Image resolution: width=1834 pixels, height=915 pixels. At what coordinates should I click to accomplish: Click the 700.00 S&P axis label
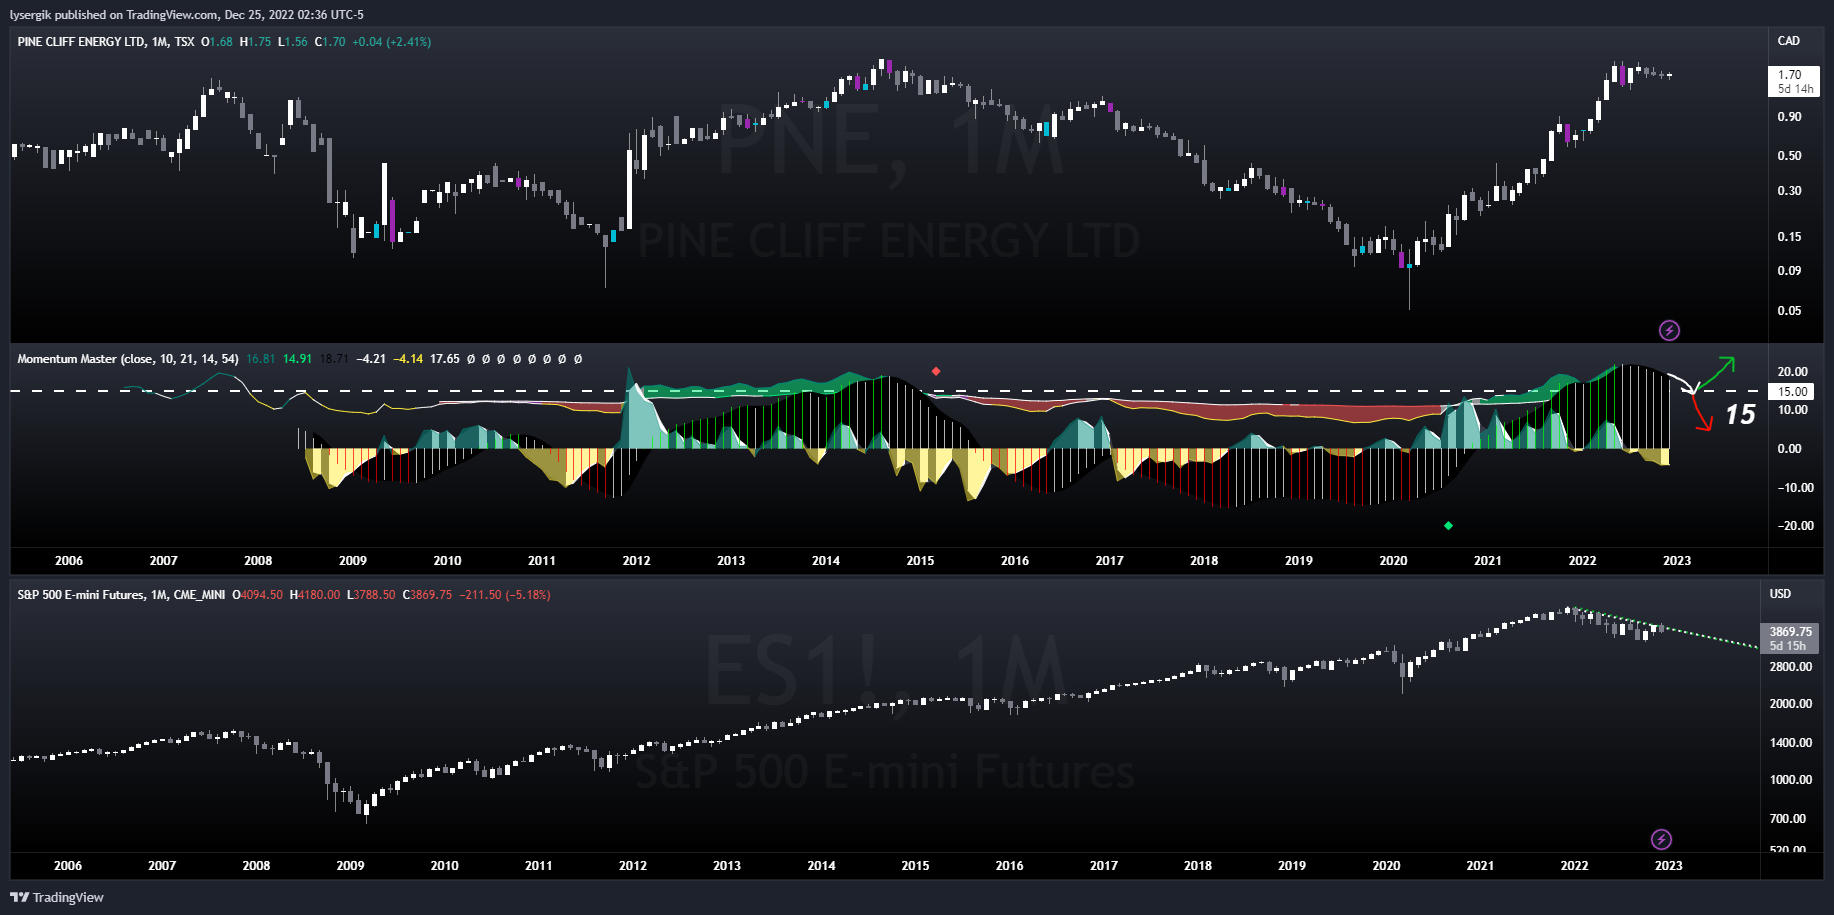pyautogui.click(x=1788, y=819)
